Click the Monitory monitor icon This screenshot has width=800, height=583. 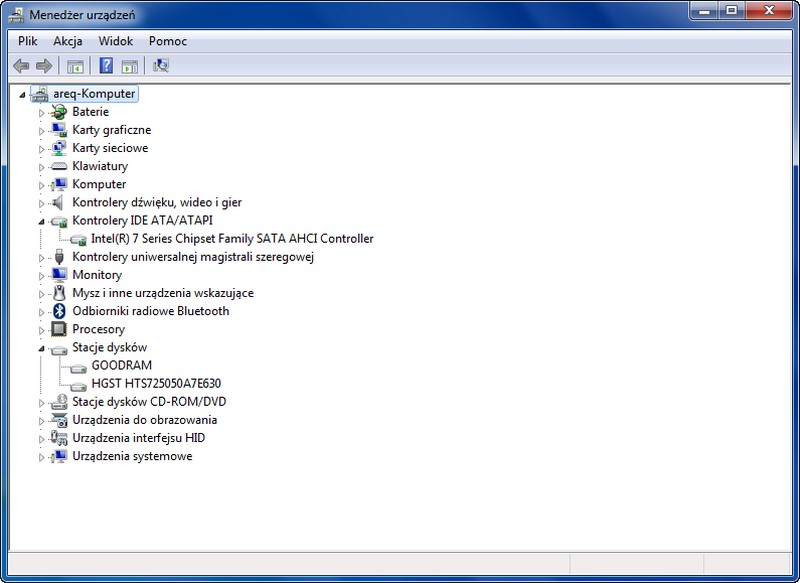coord(59,275)
